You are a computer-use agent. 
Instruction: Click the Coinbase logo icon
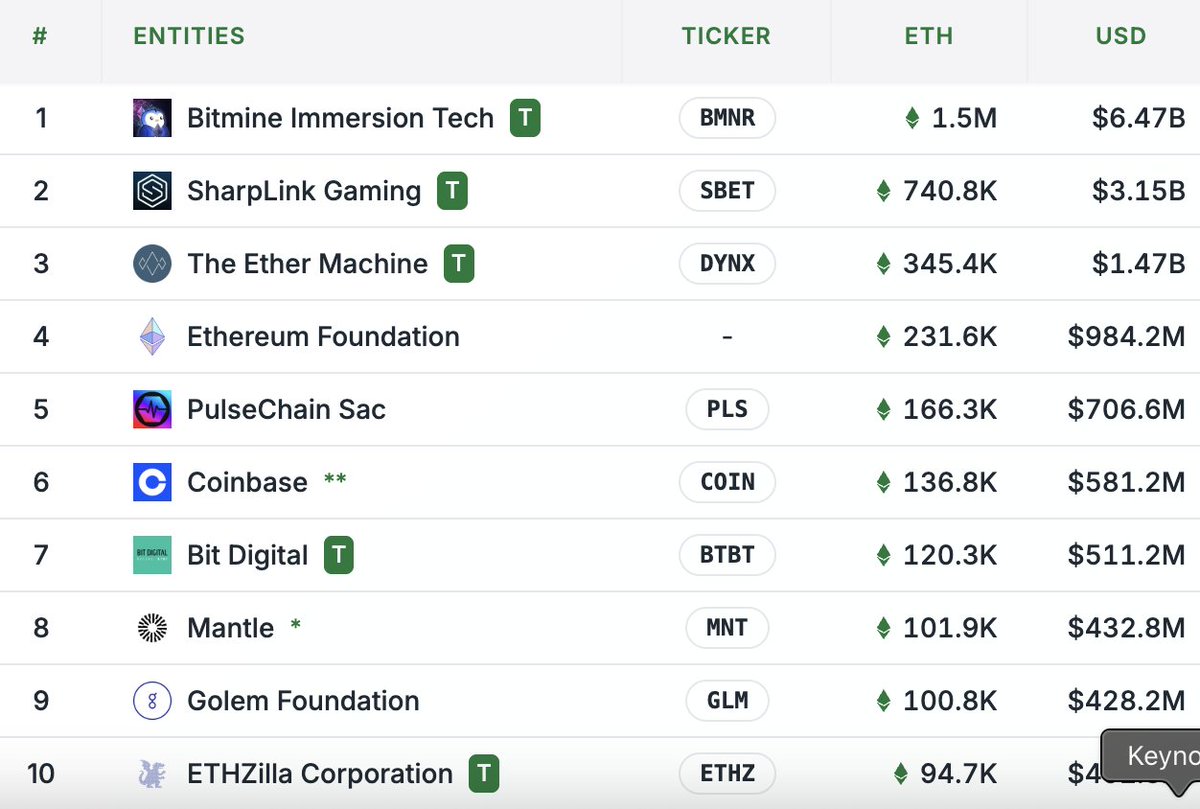coord(152,482)
